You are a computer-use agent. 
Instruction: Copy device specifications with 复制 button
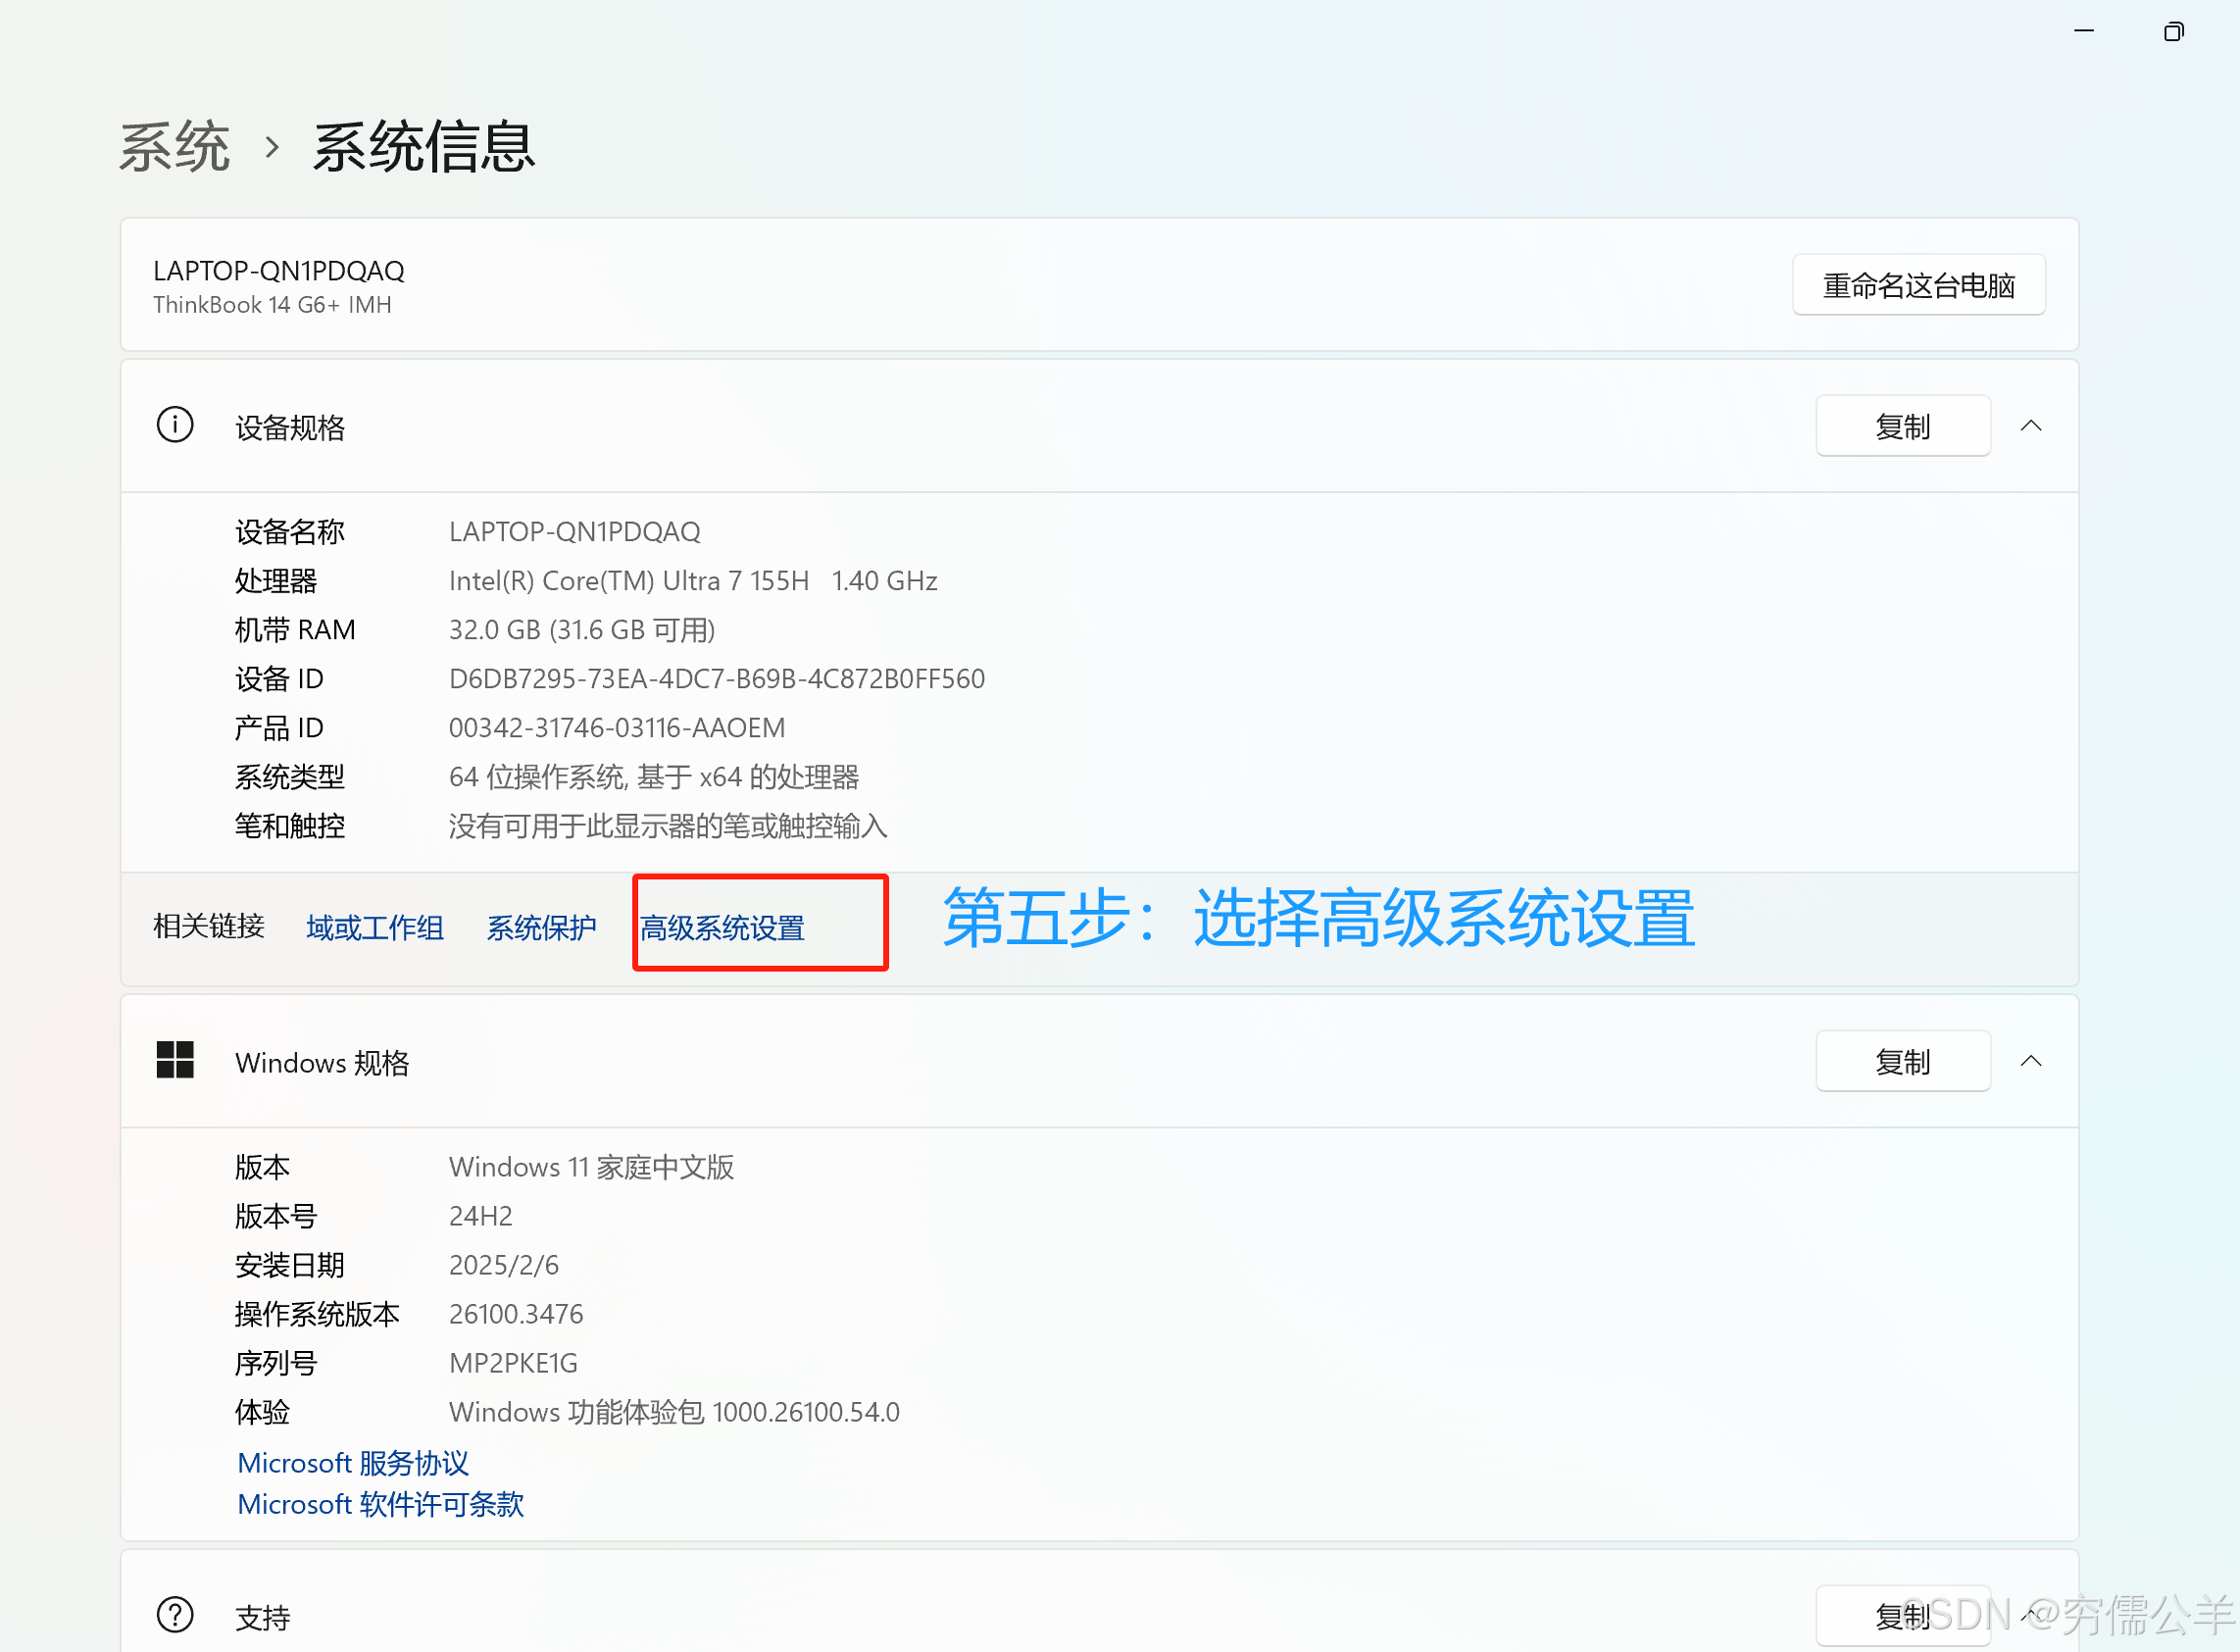point(1902,426)
